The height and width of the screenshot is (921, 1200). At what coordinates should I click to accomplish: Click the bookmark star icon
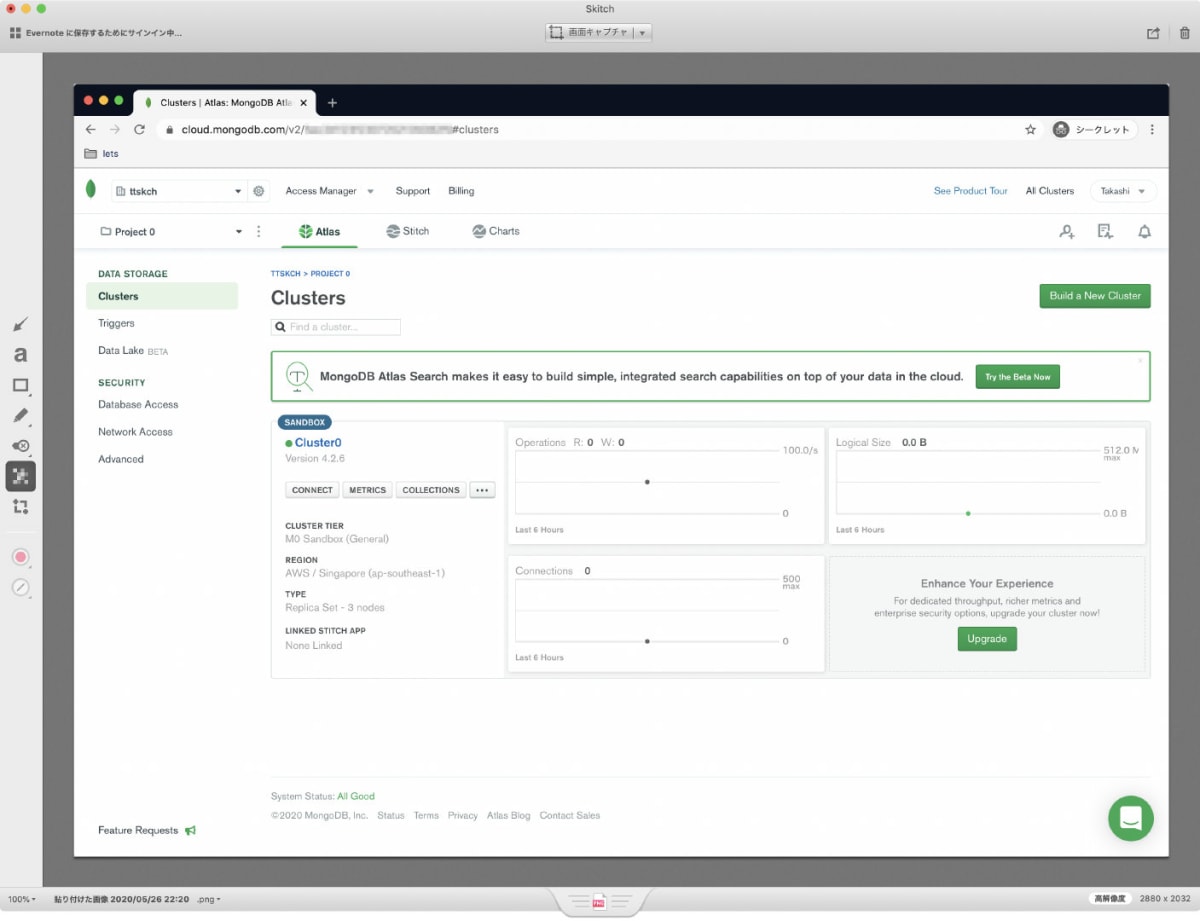tap(1030, 129)
